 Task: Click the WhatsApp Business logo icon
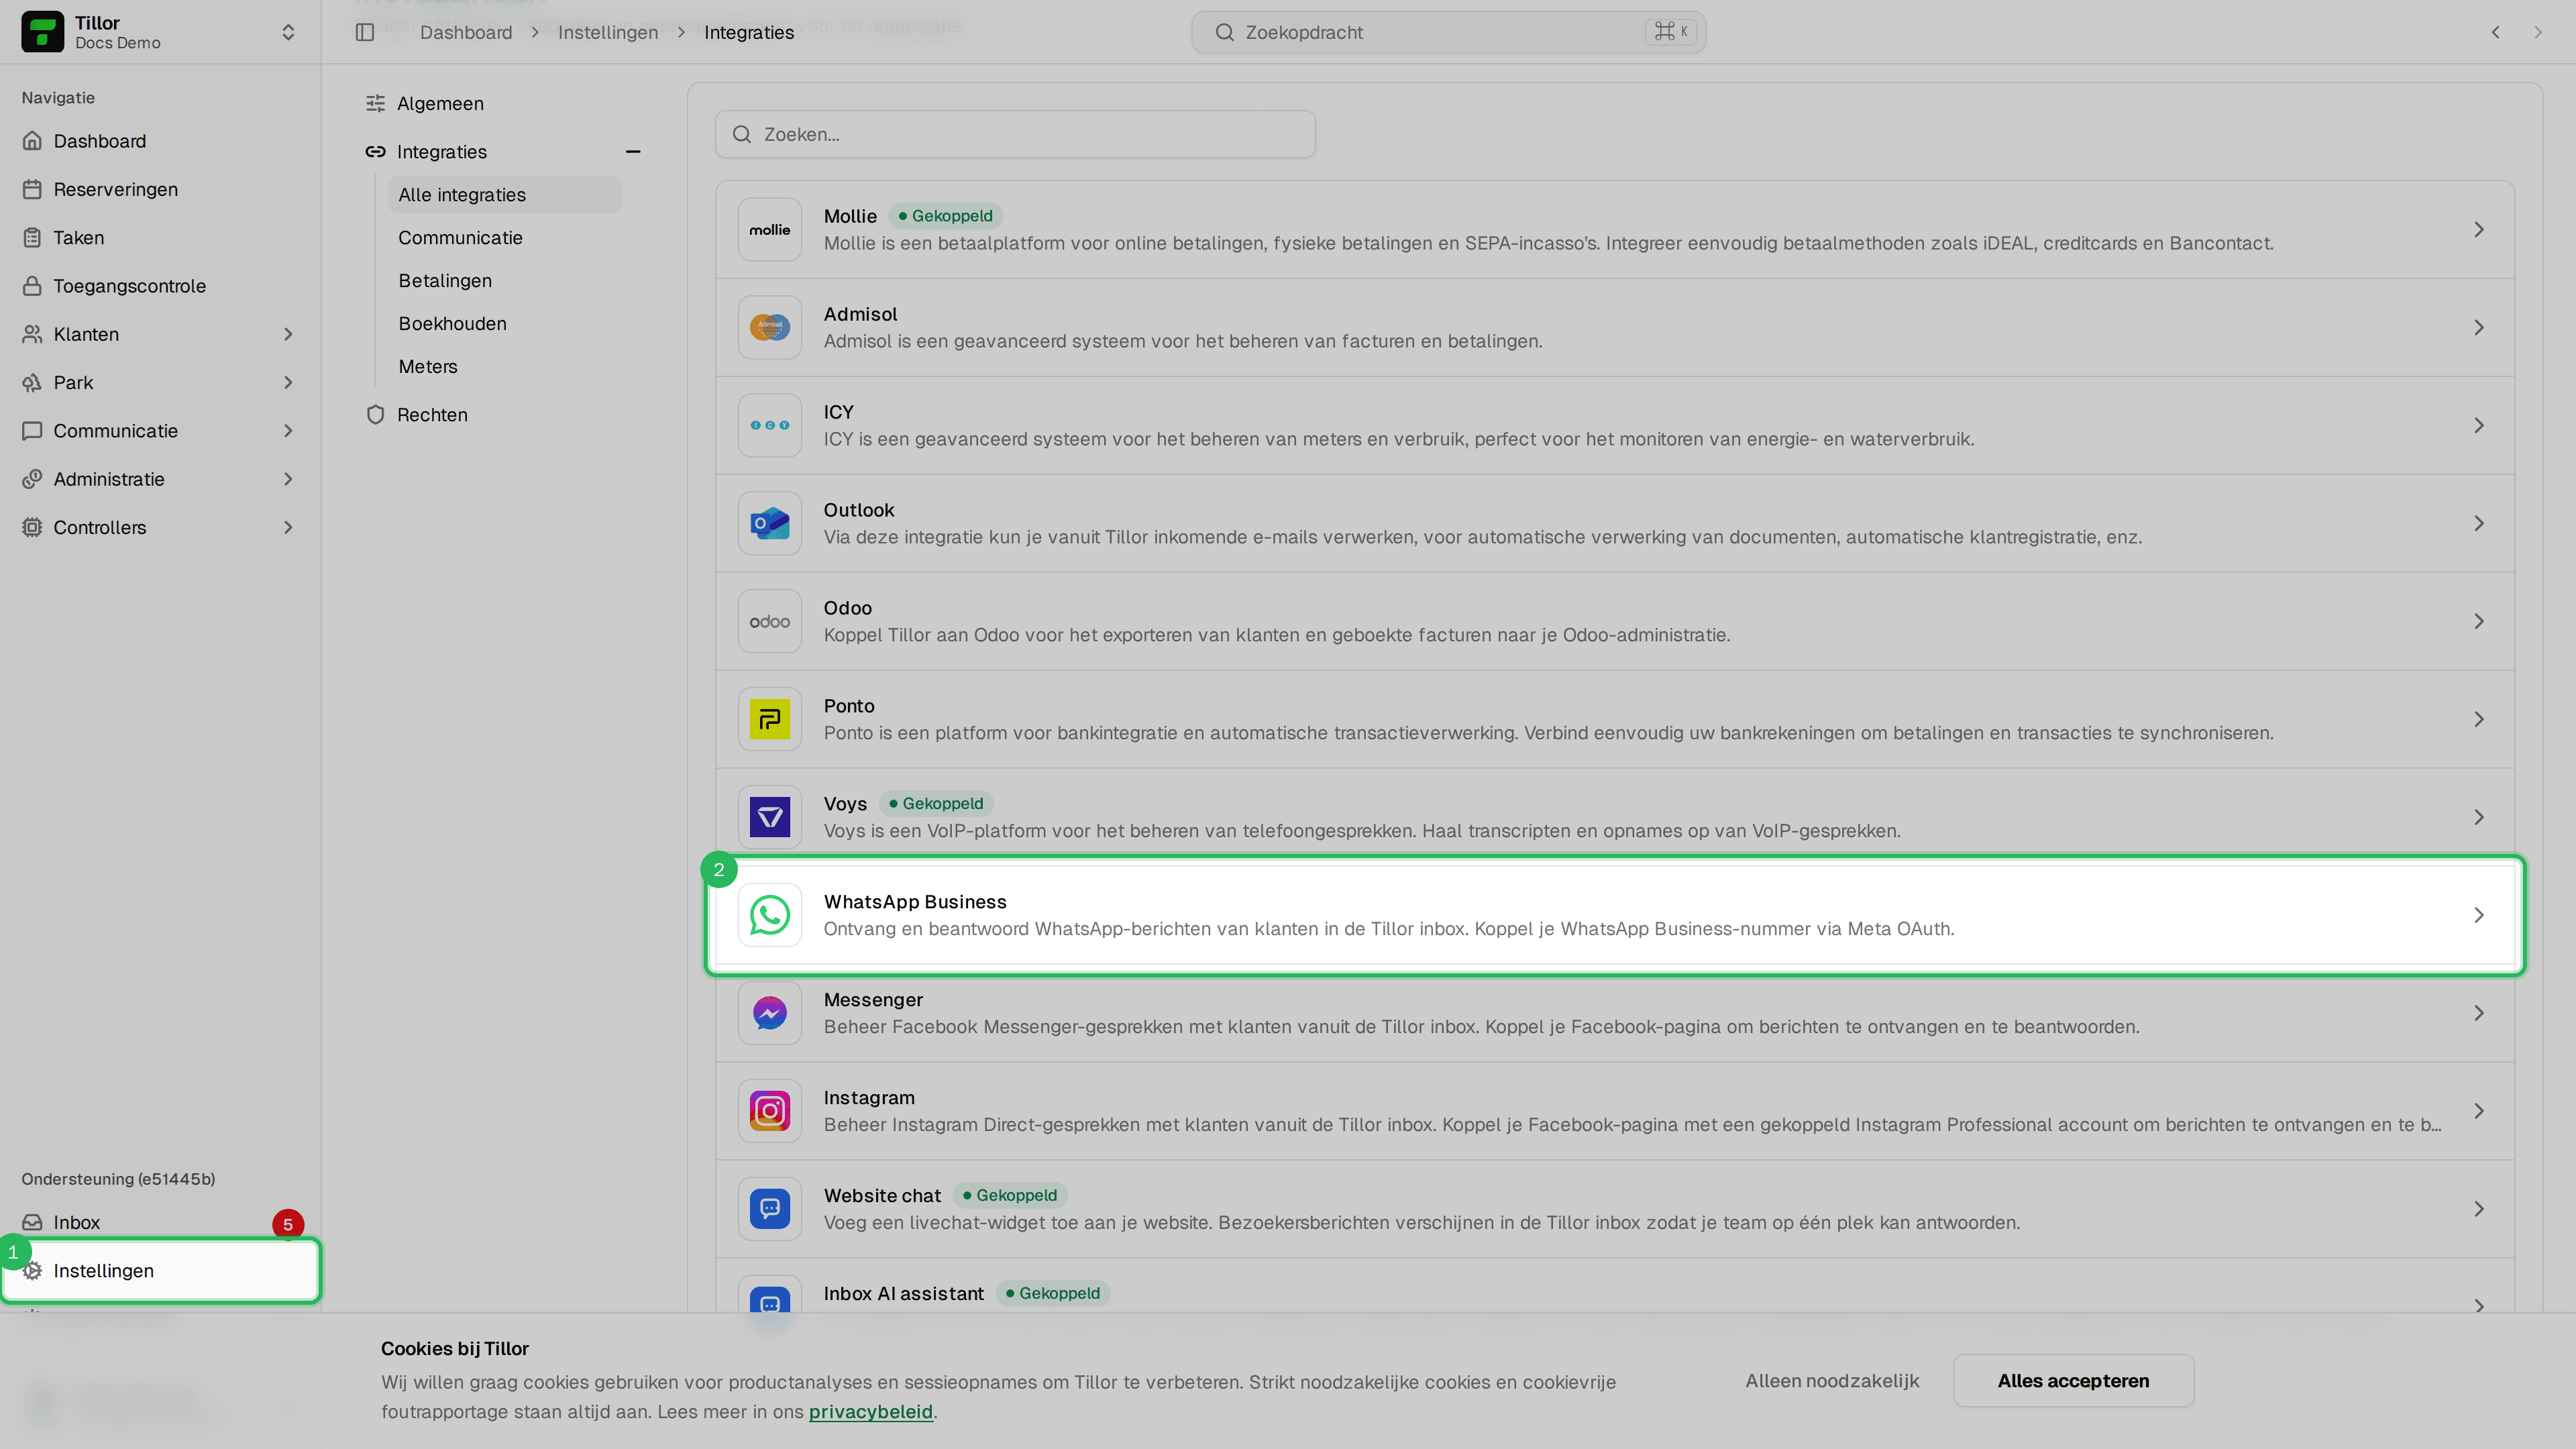(x=770, y=915)
